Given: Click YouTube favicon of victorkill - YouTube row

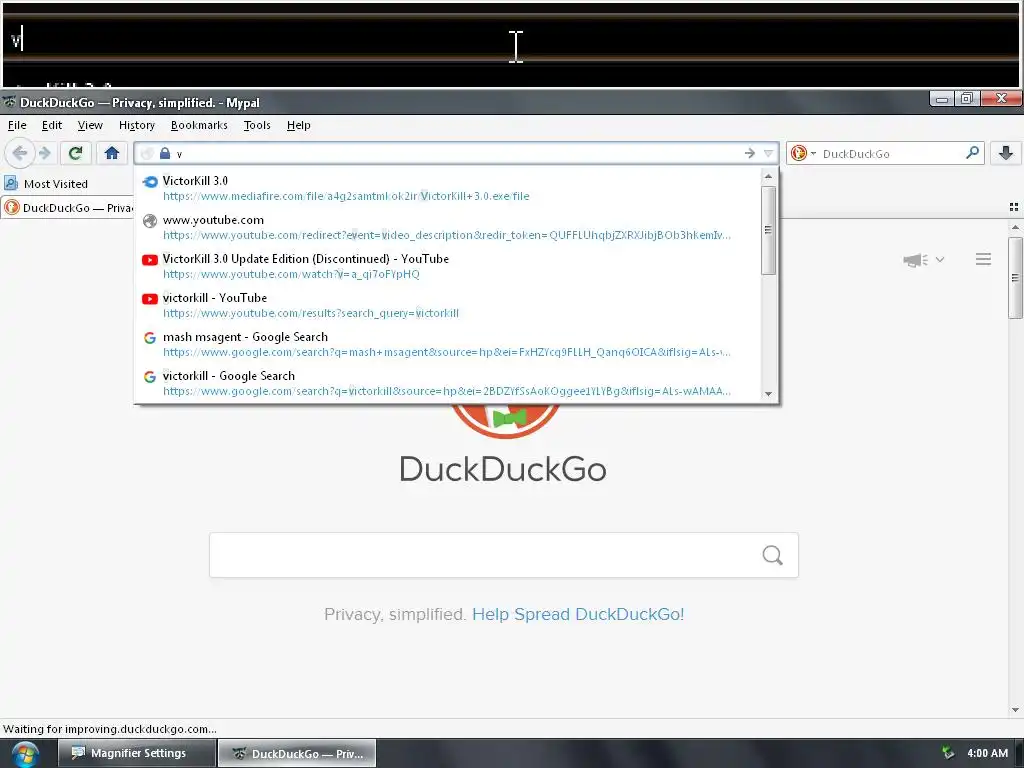Looking at the screenshot, I should (x=150, y=299).
